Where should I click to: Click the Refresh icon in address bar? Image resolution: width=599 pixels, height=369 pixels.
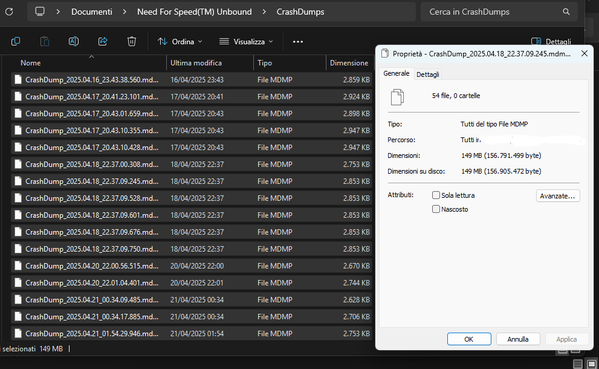point(9,12)
